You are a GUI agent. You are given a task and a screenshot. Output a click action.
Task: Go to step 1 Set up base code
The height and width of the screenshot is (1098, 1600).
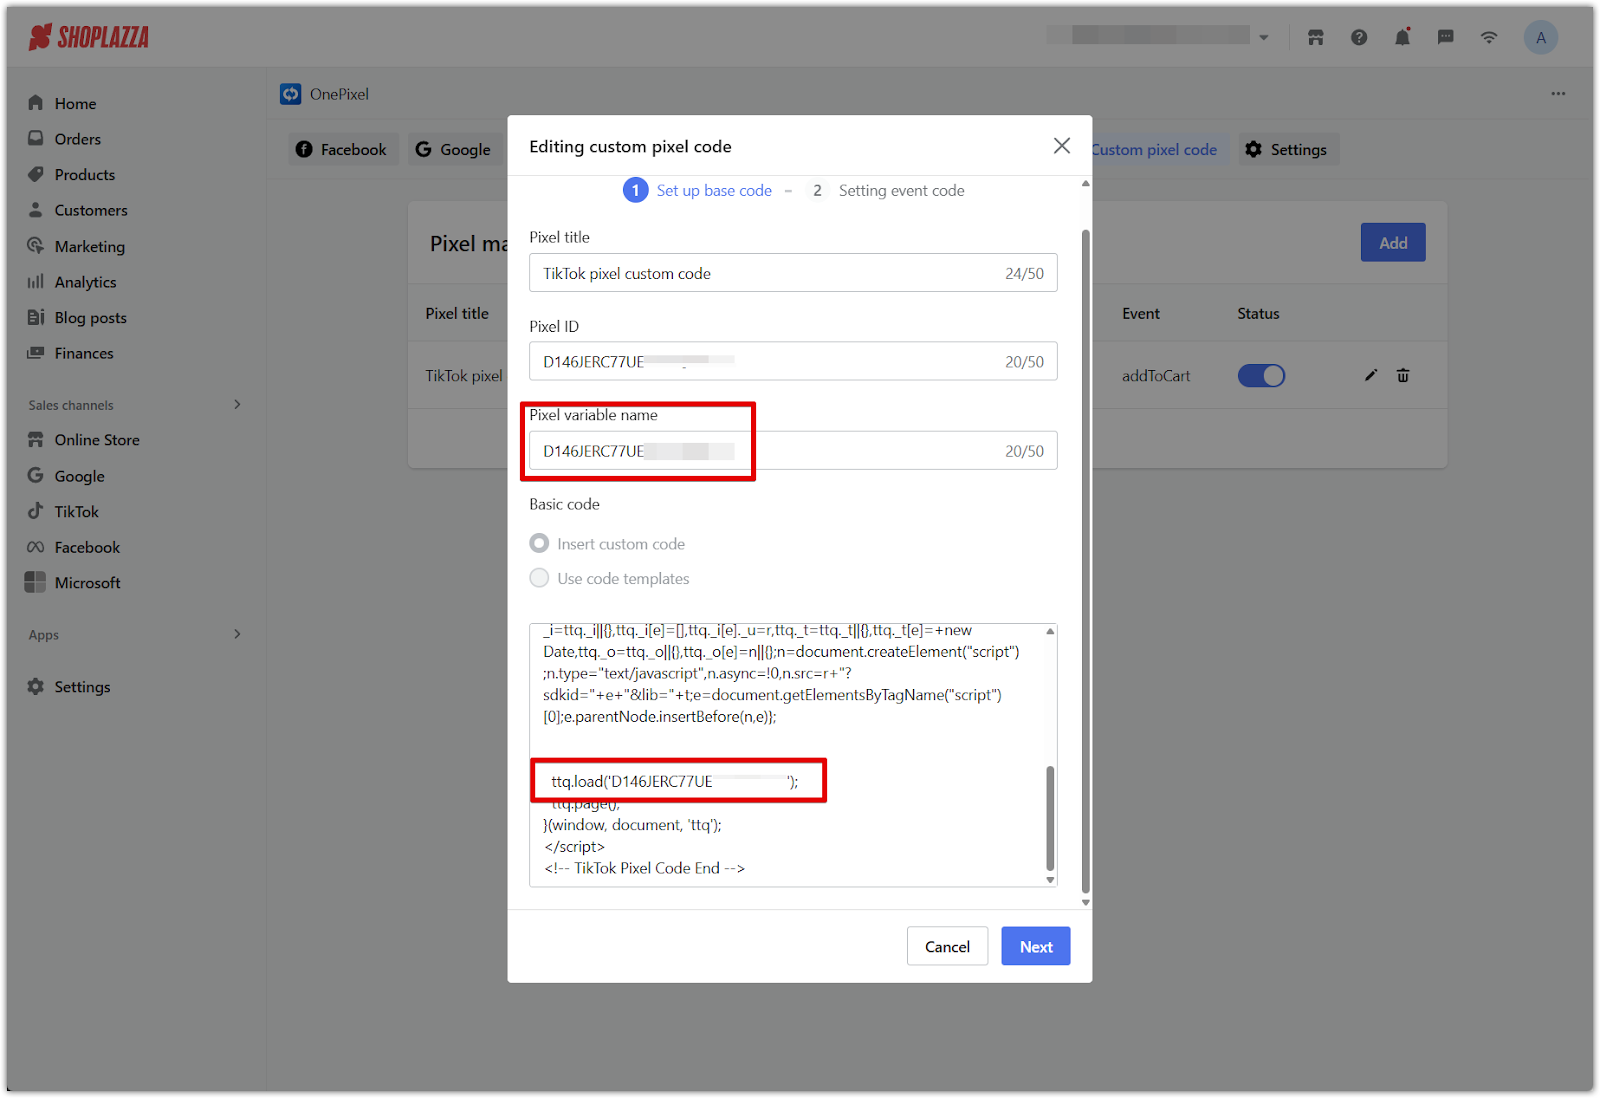pos(698,191)
